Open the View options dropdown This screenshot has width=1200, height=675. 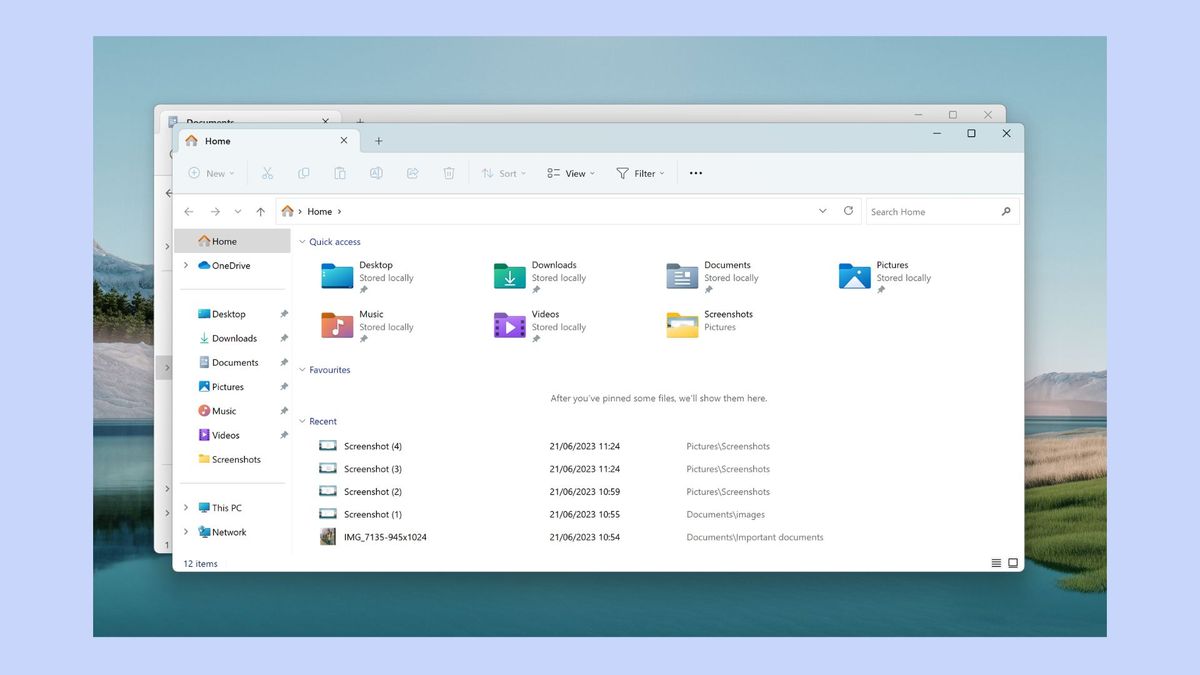[x=570, y=173]
